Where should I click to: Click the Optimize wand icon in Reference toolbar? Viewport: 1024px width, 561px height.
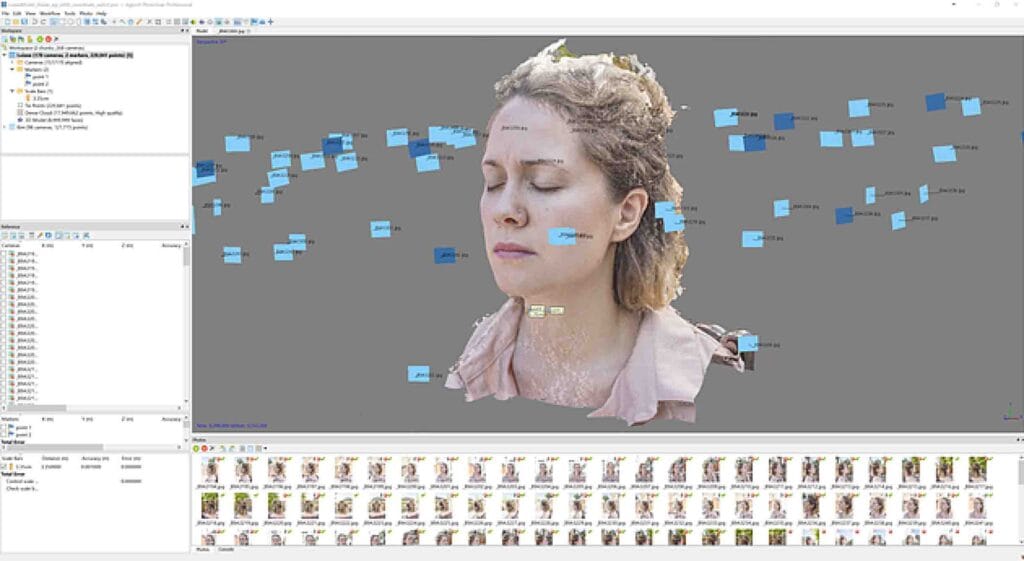[40, 235]
